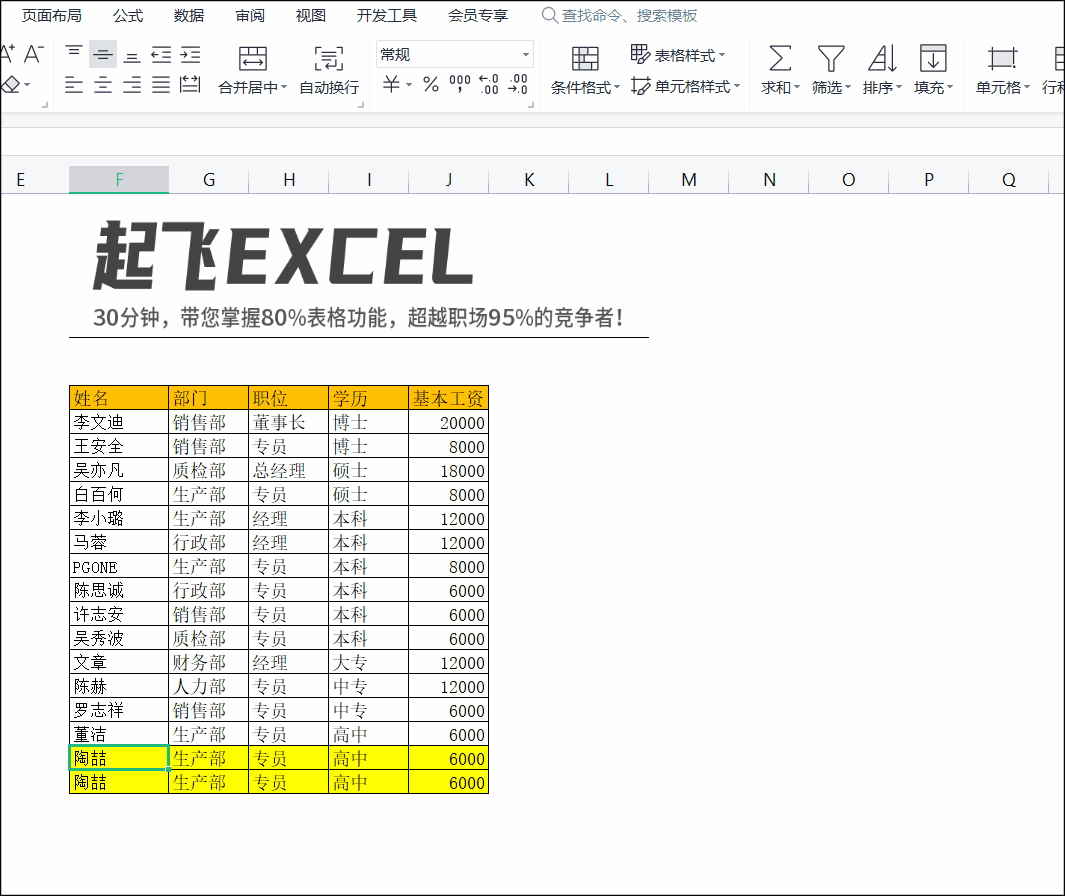Viewport: 1065px width, 896px height.
Task: Select the salary cell 20000
Action: pos(448,422)
